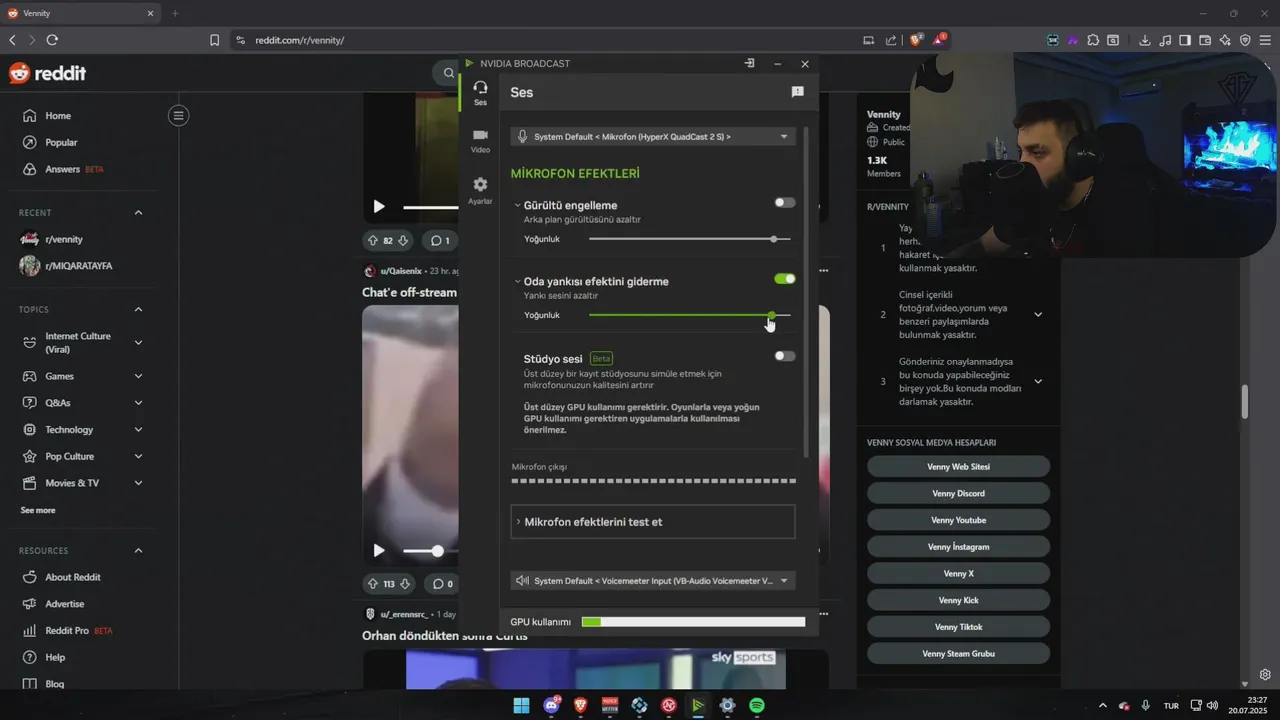
Task: Expand rule 3 about Gönderiniz onaylanmadıysa
Action: coord(1038,381)
